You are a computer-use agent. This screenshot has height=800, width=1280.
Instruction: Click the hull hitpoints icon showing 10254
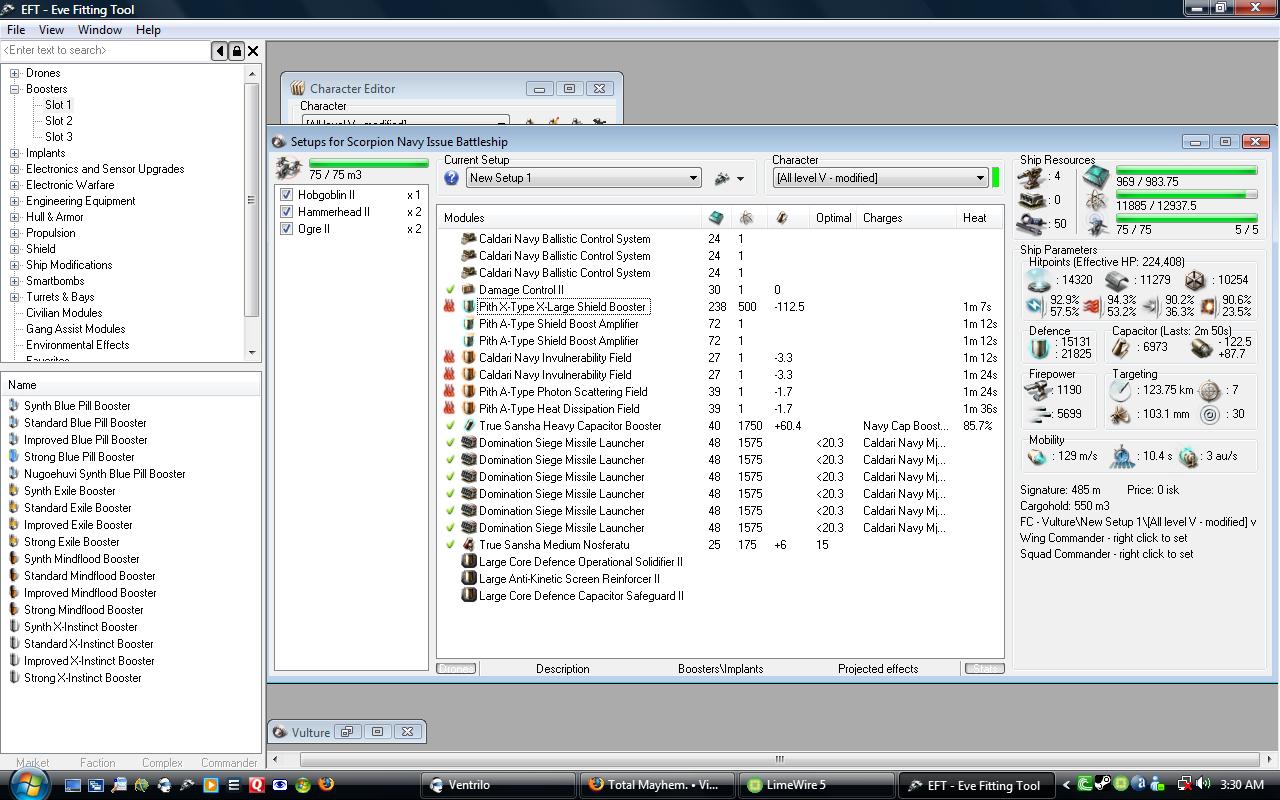point(1195,281)
